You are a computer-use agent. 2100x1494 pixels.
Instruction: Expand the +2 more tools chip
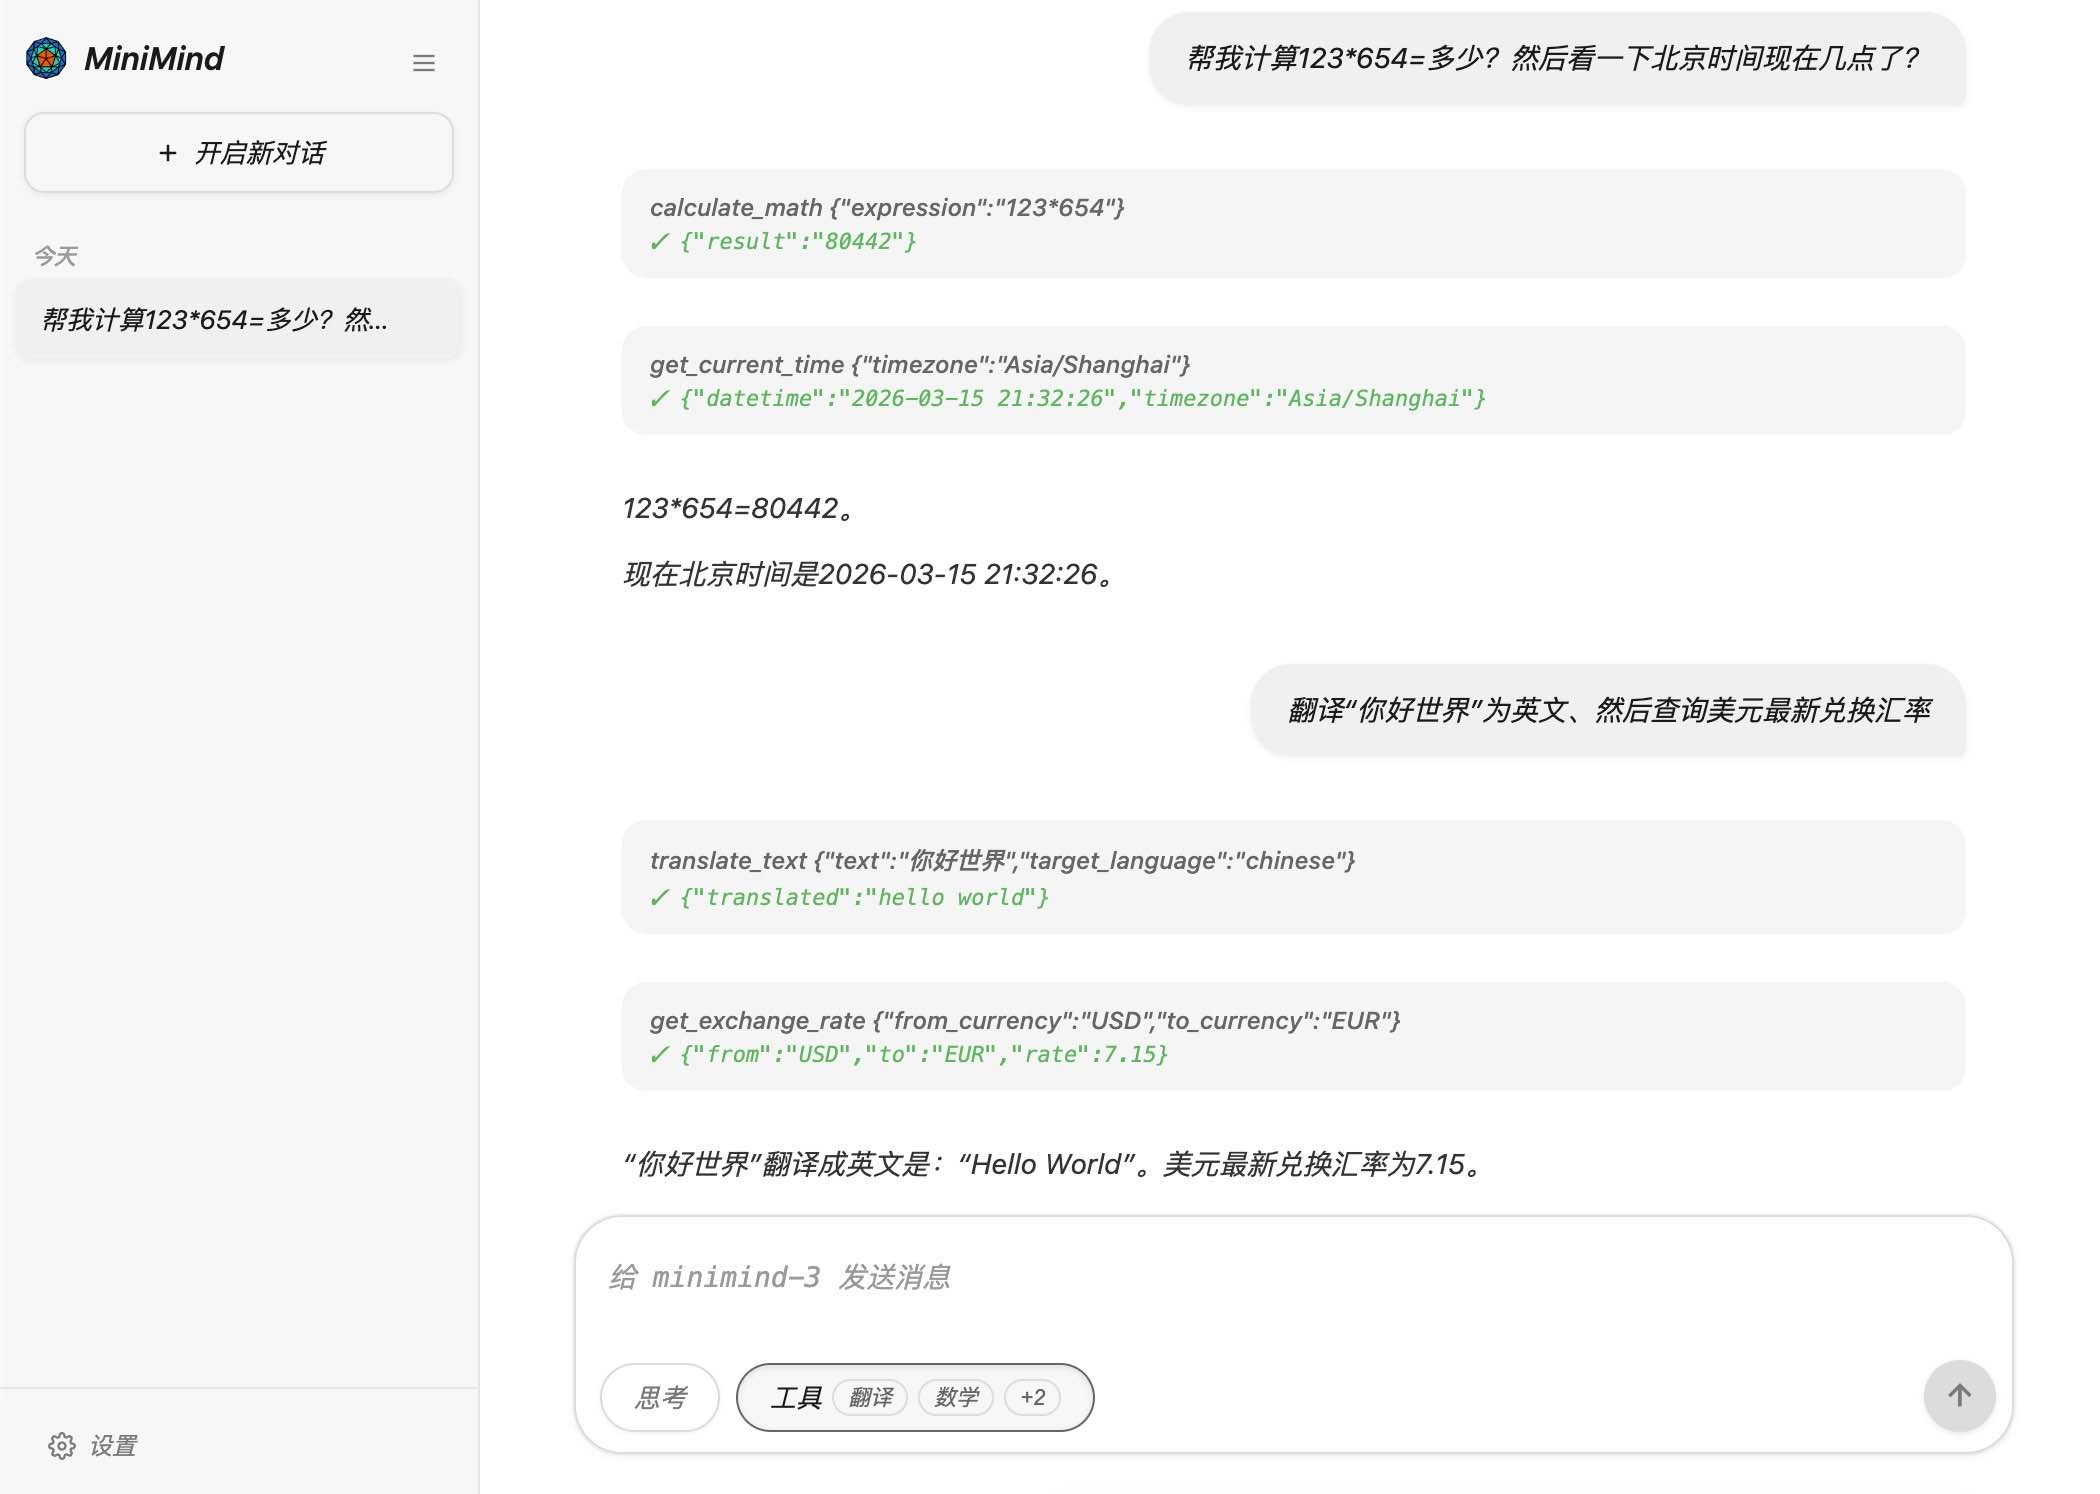(1033, 1397)
